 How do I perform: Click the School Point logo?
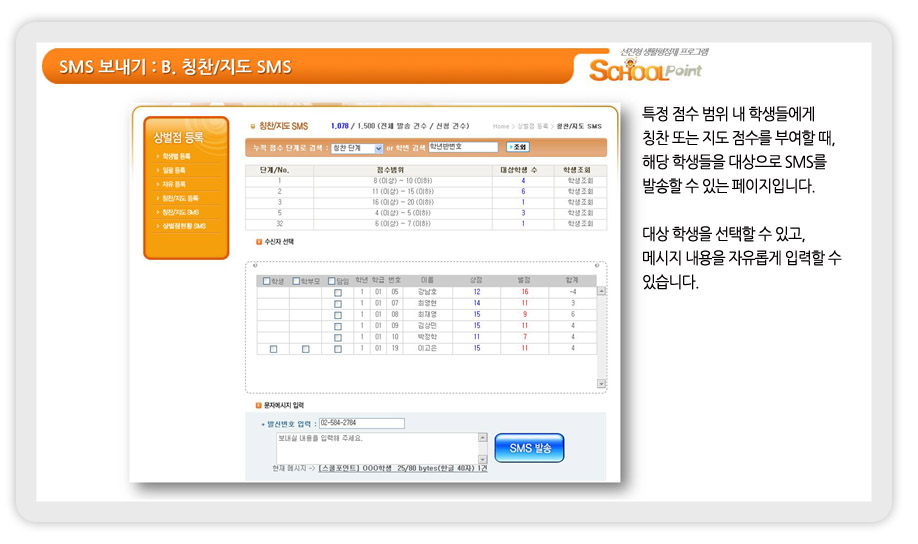645,68
